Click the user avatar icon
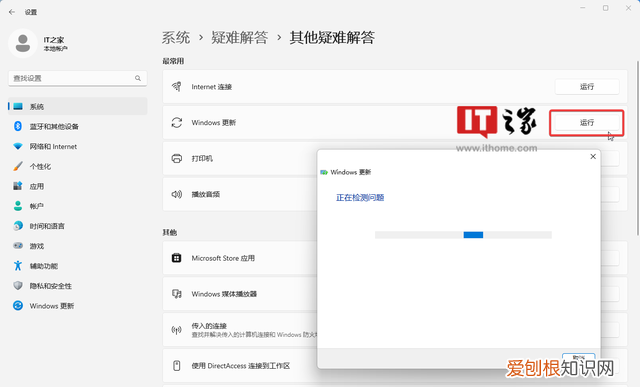Viewport: 640px width, 387px height. coord(23,43)
